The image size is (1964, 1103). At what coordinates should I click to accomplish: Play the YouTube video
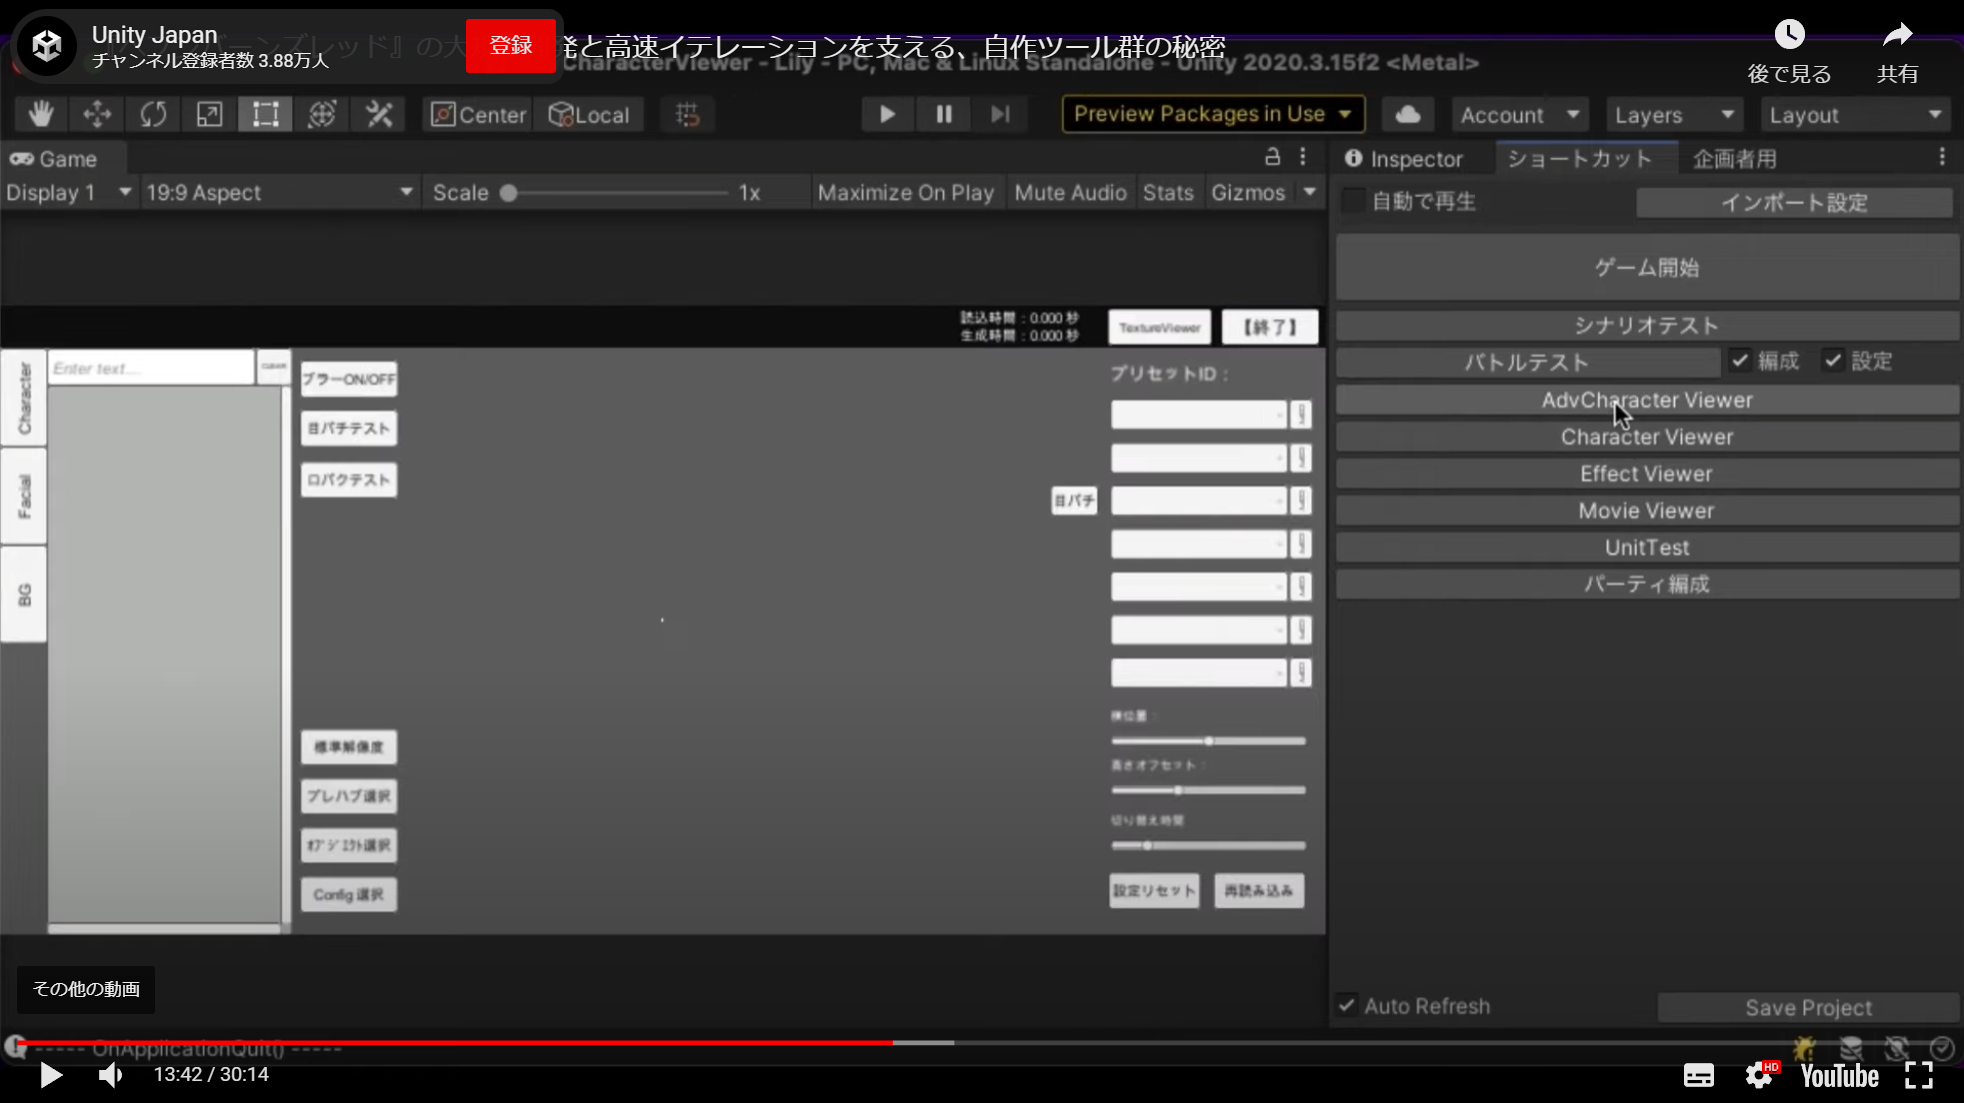[51, 1075]
